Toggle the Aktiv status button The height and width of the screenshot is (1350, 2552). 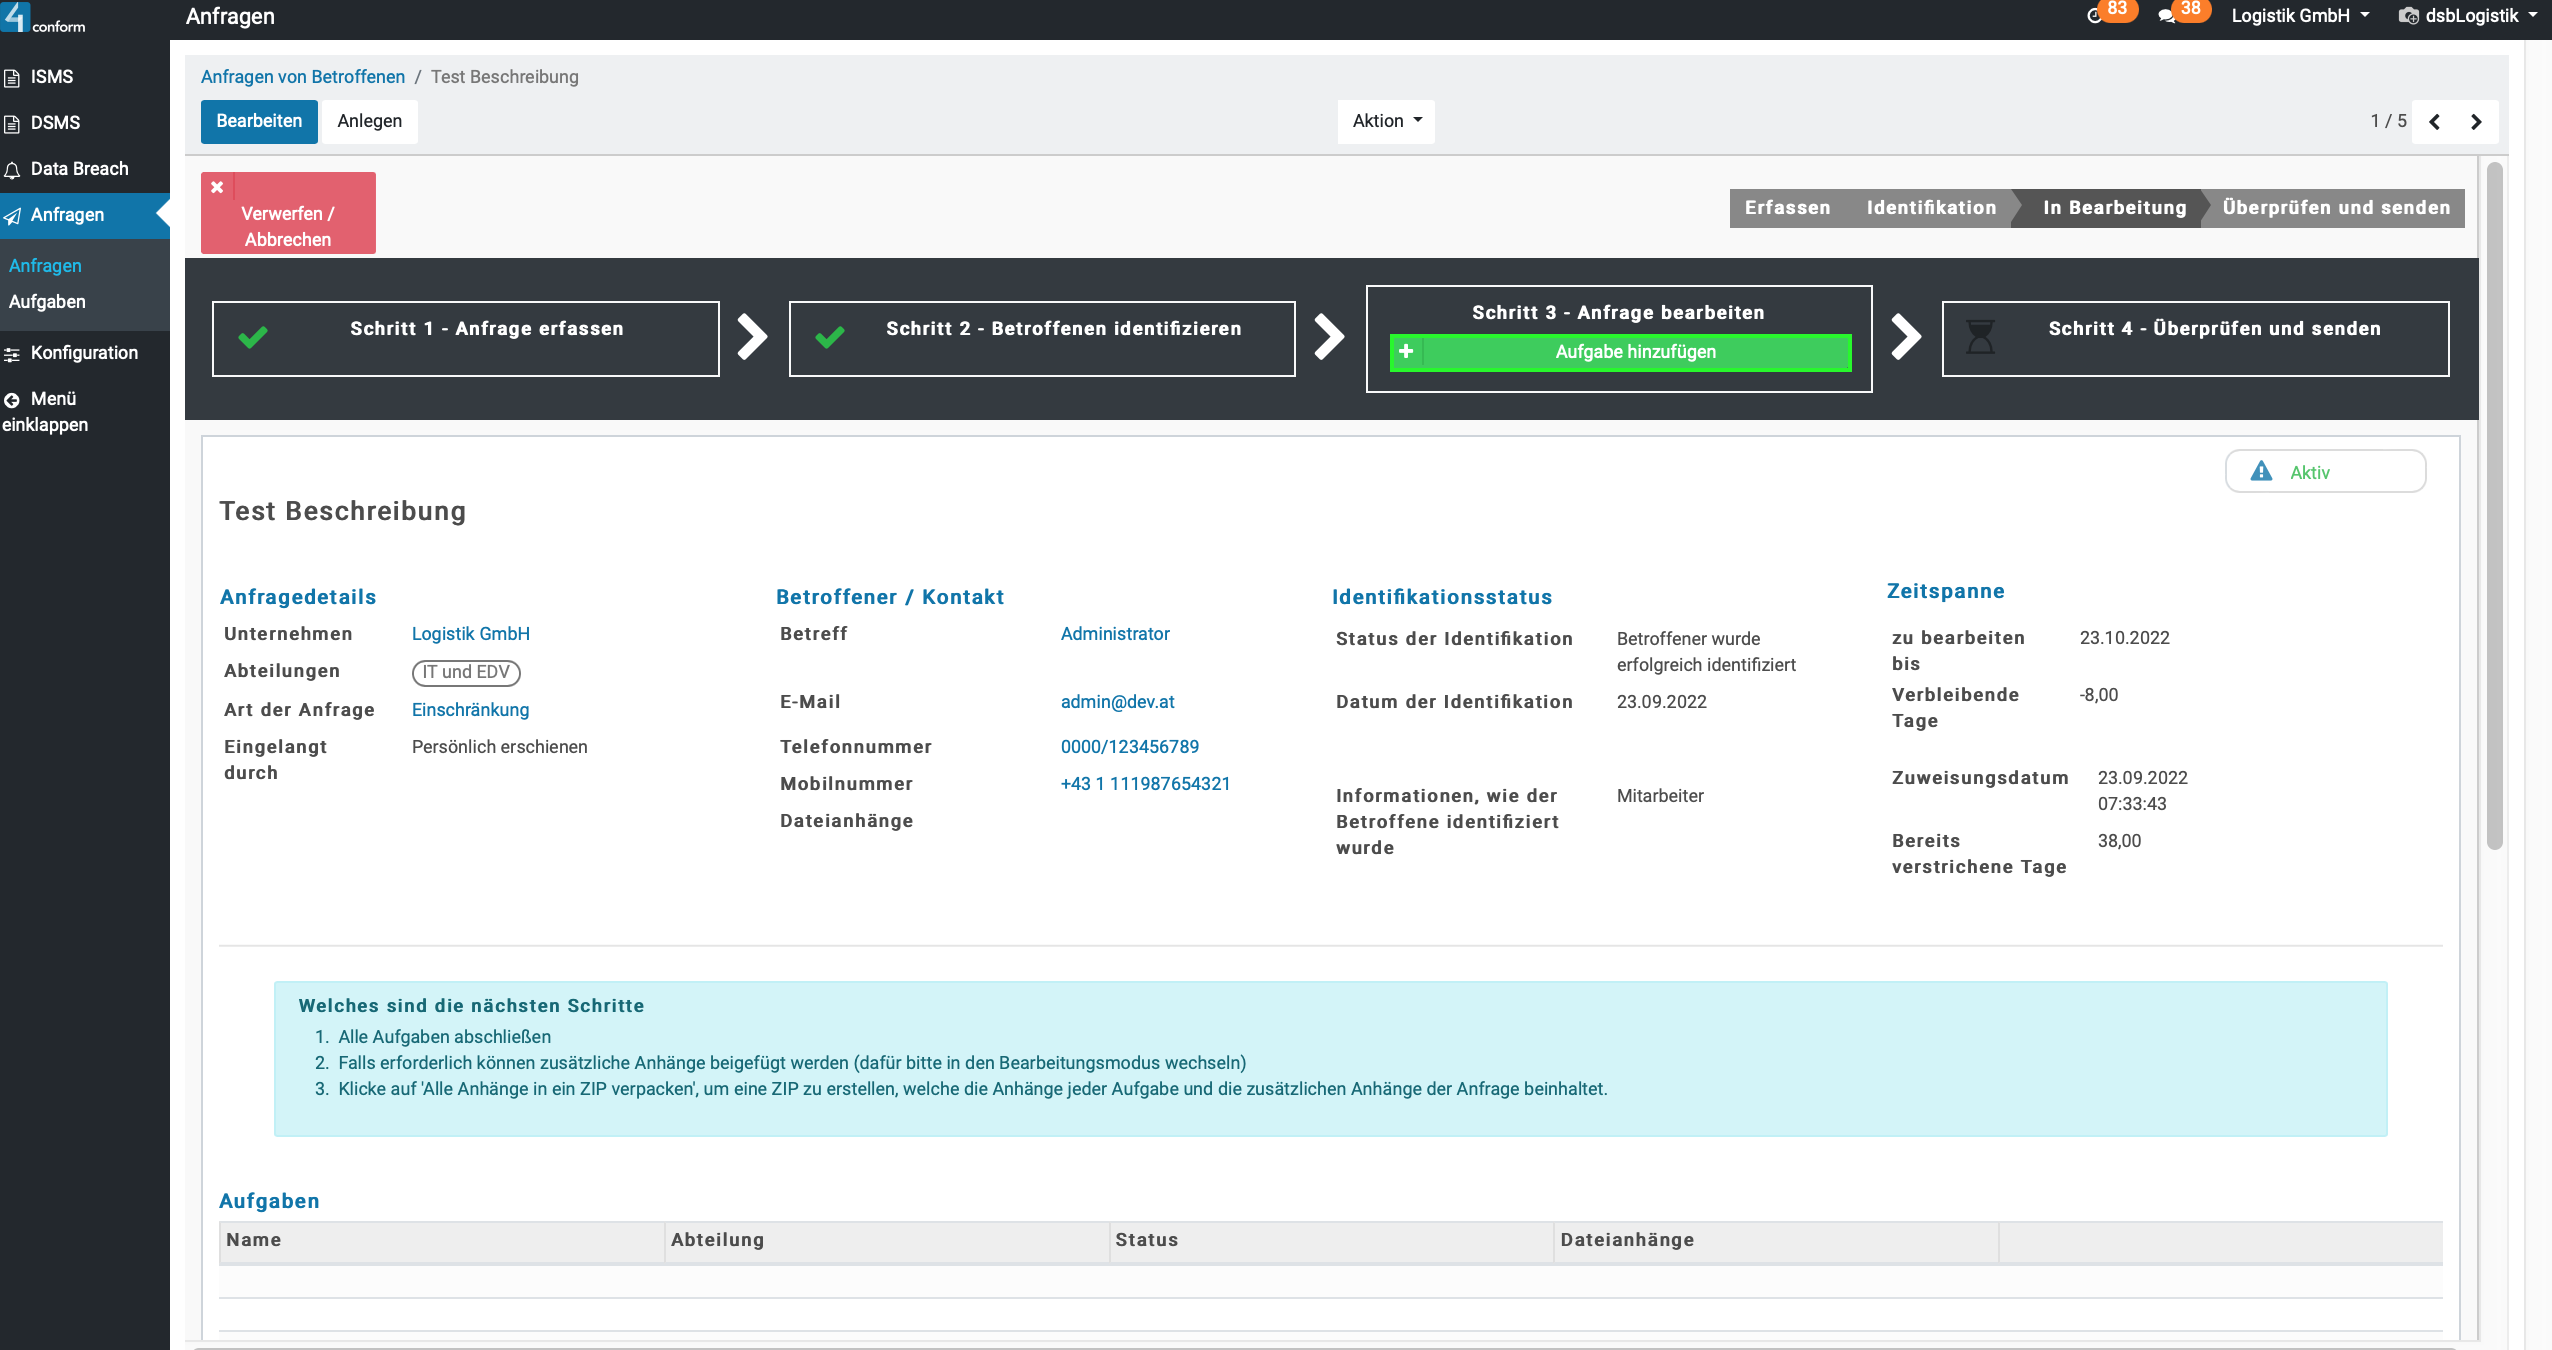tap(2325, 472)
